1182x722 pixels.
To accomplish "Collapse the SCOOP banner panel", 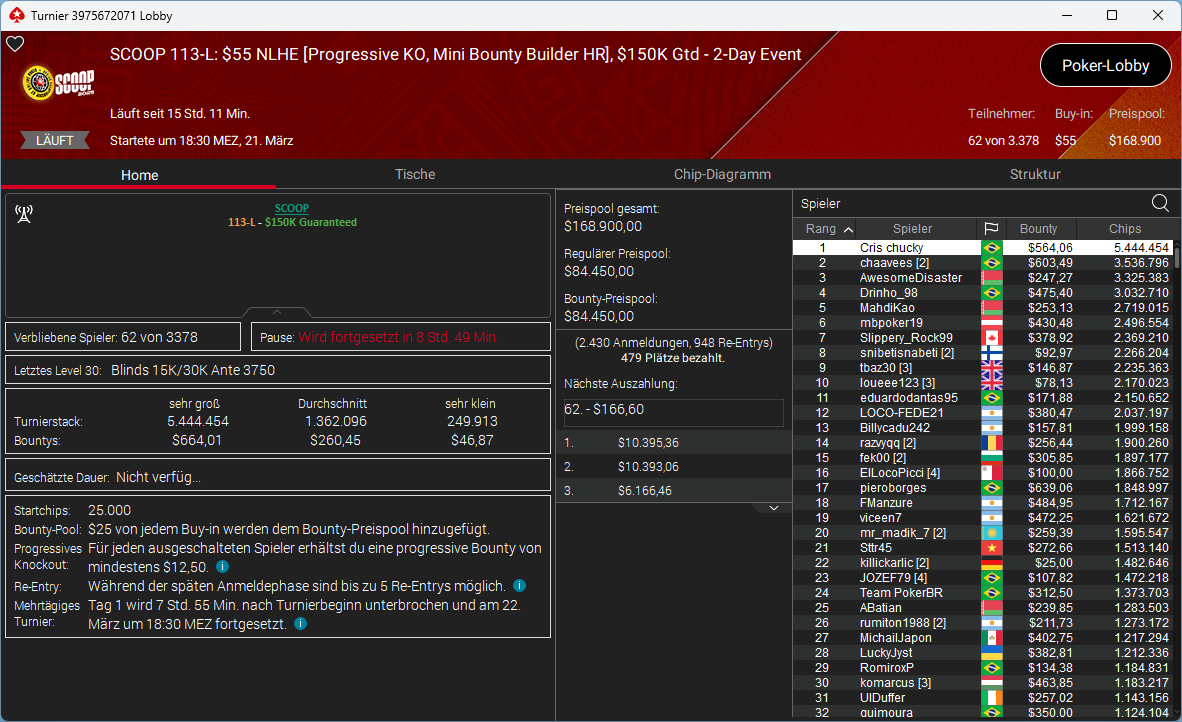I will click(277, 312).
